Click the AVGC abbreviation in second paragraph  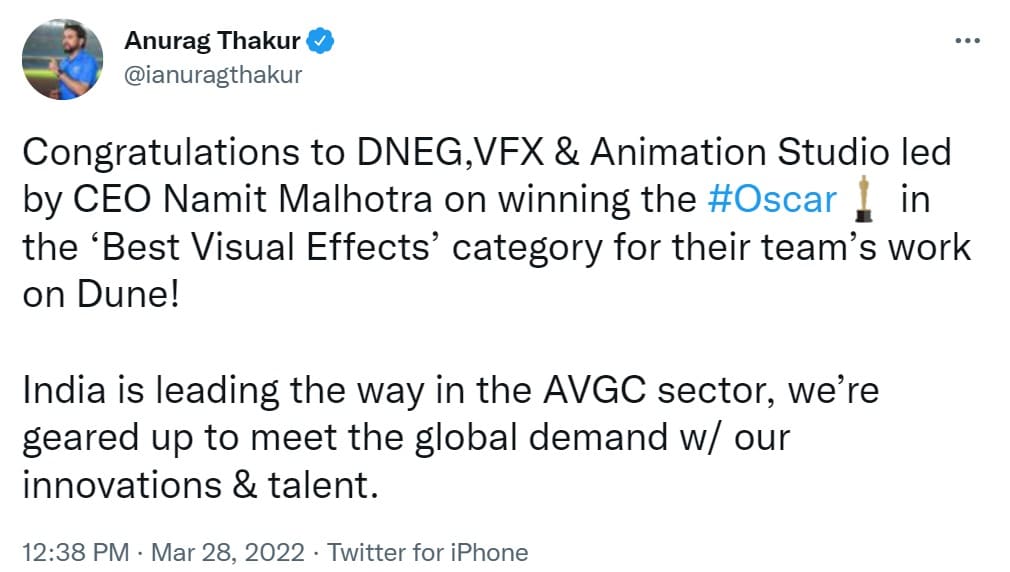pyautogui.click(x=594, y=390)
